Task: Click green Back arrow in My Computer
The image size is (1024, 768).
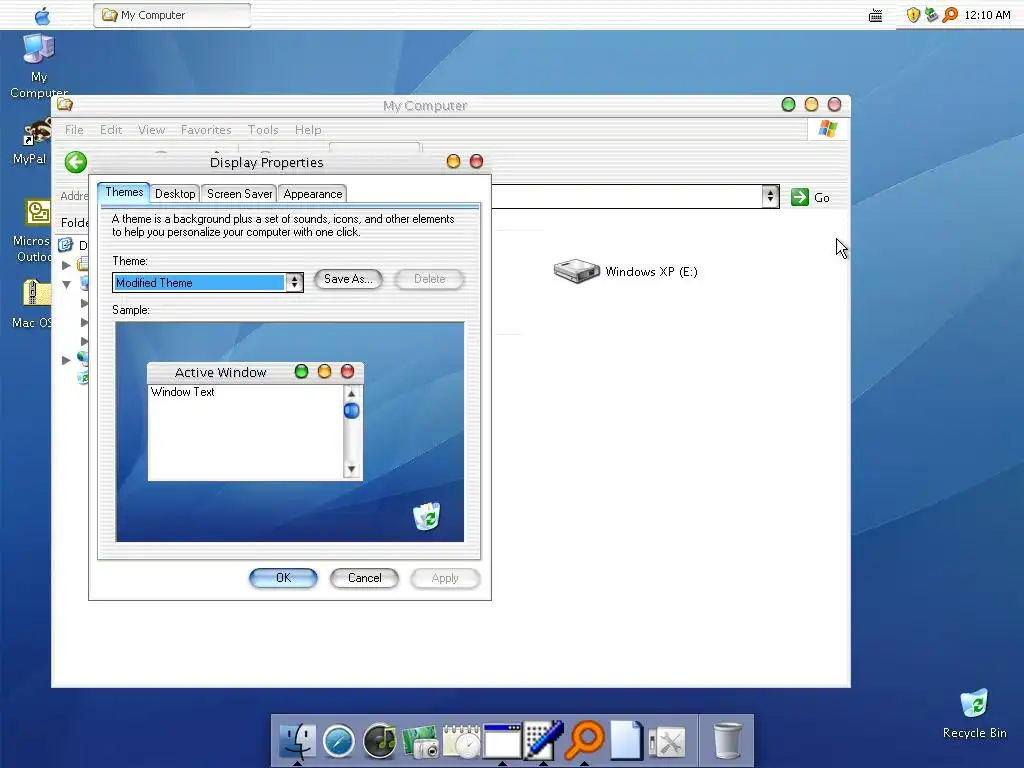Action: tap(76, 162)
